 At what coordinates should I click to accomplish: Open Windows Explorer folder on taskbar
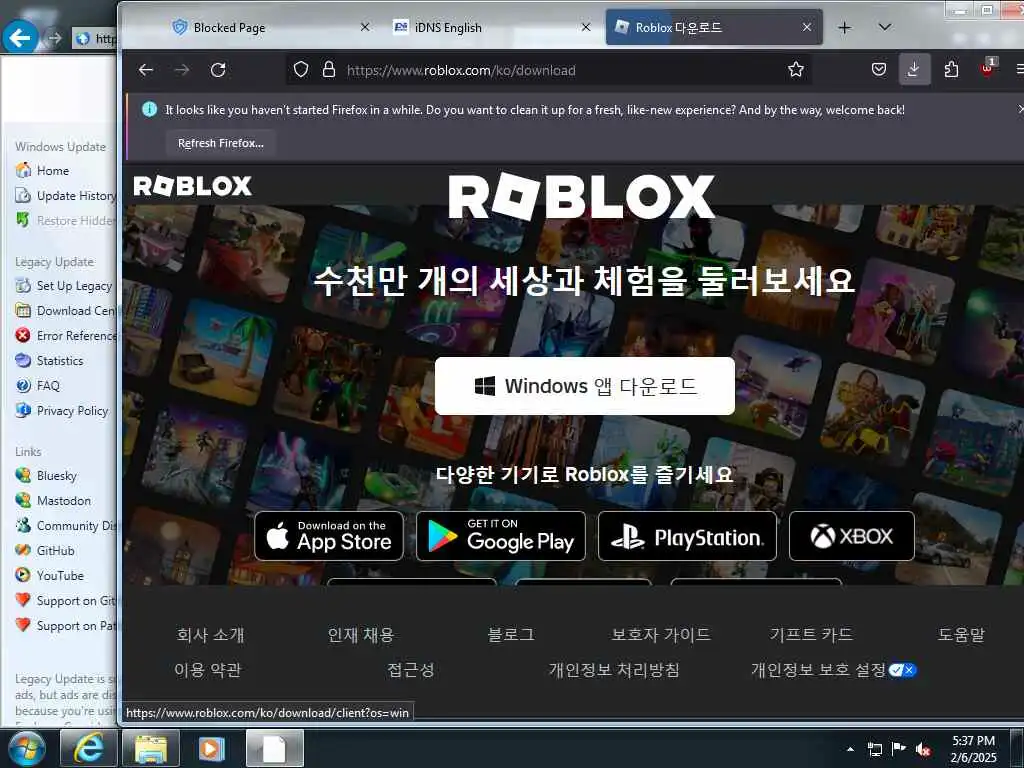click(150, 748)
